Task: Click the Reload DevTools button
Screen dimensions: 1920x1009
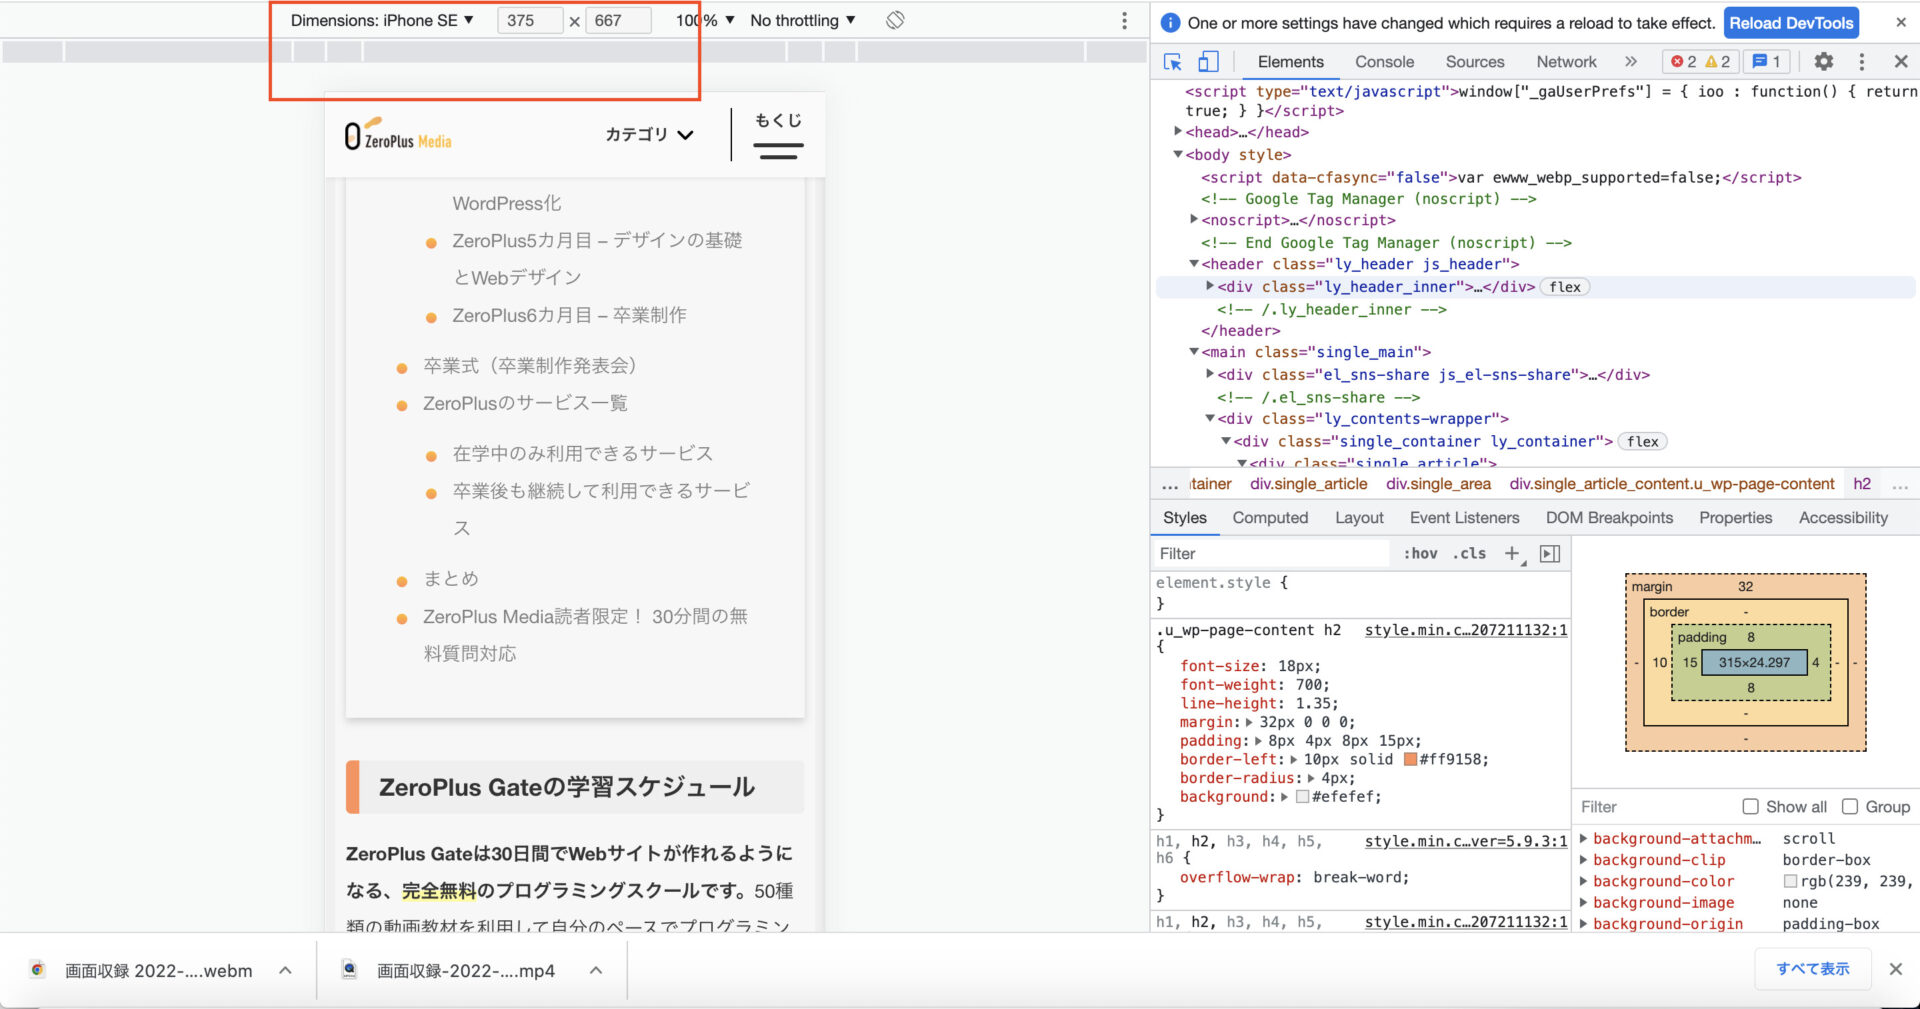Action: (1791, 22)
